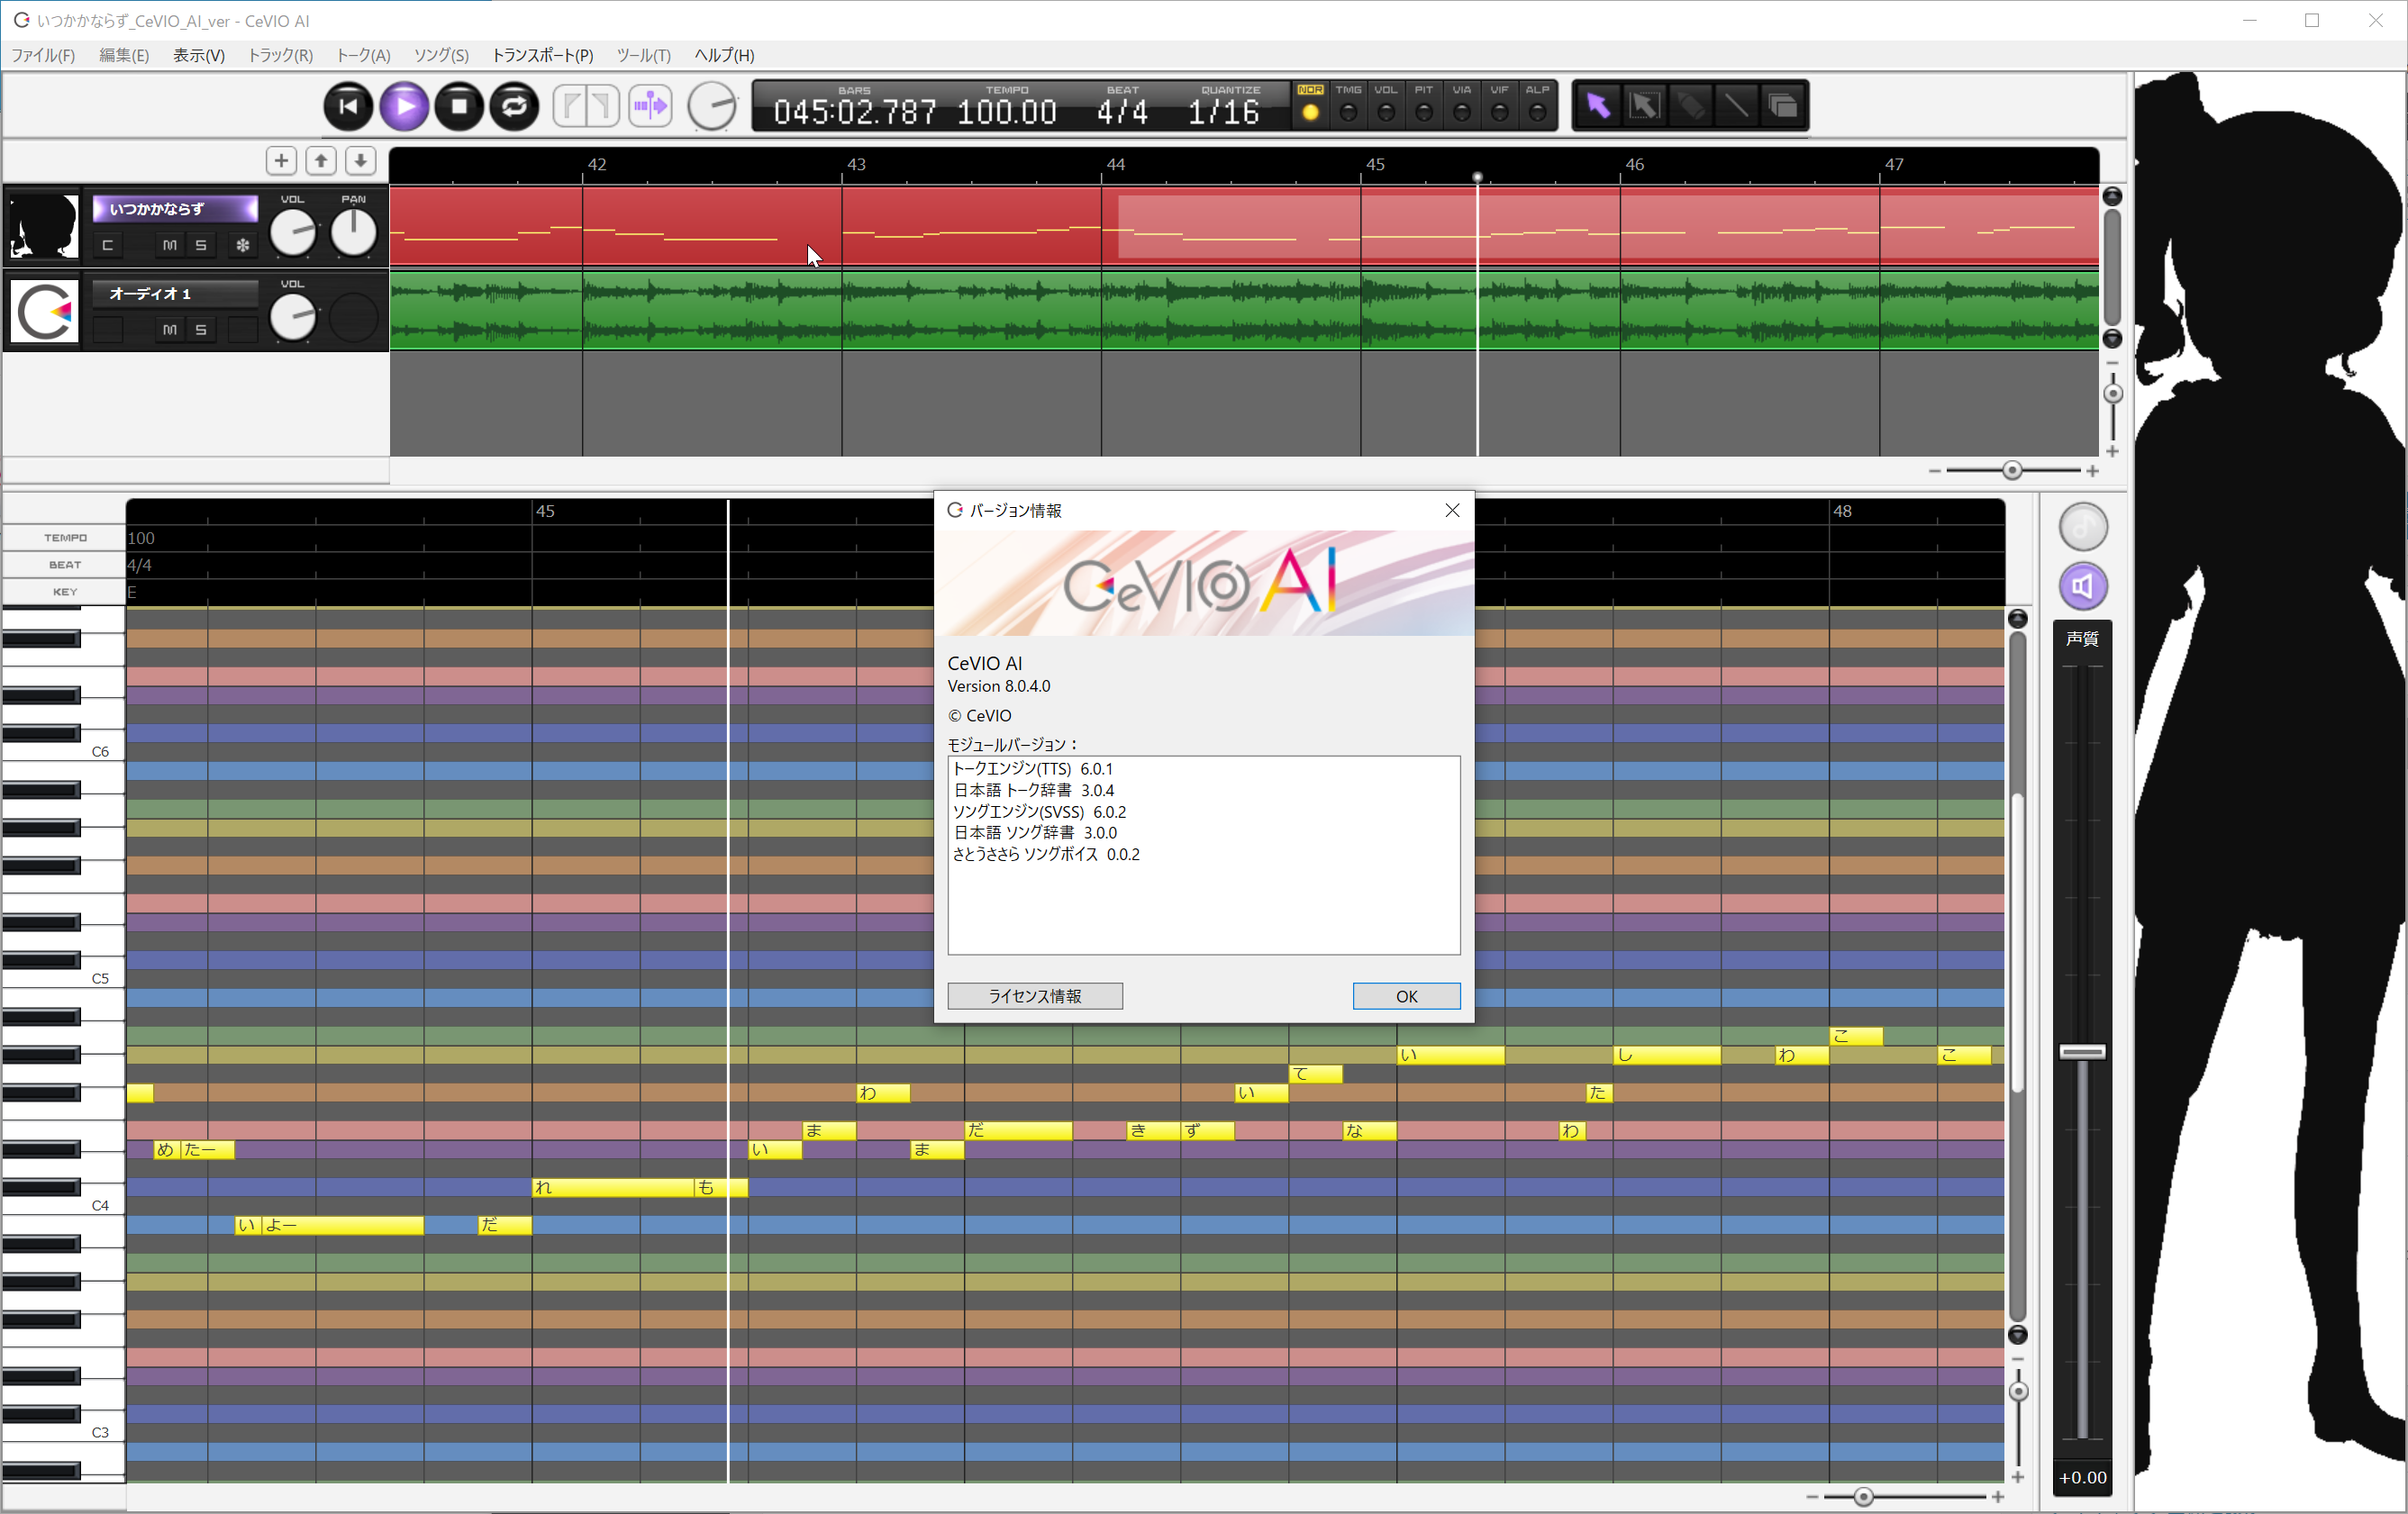Click the purple speaker icon
2408x1514 pixels.
click(x=2082, y=586)
